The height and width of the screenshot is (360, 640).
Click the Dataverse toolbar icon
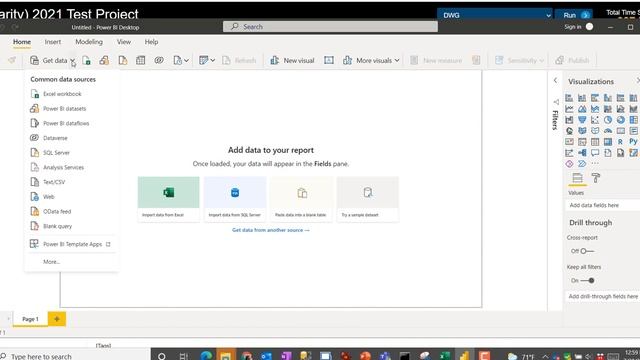pos(159,60)
